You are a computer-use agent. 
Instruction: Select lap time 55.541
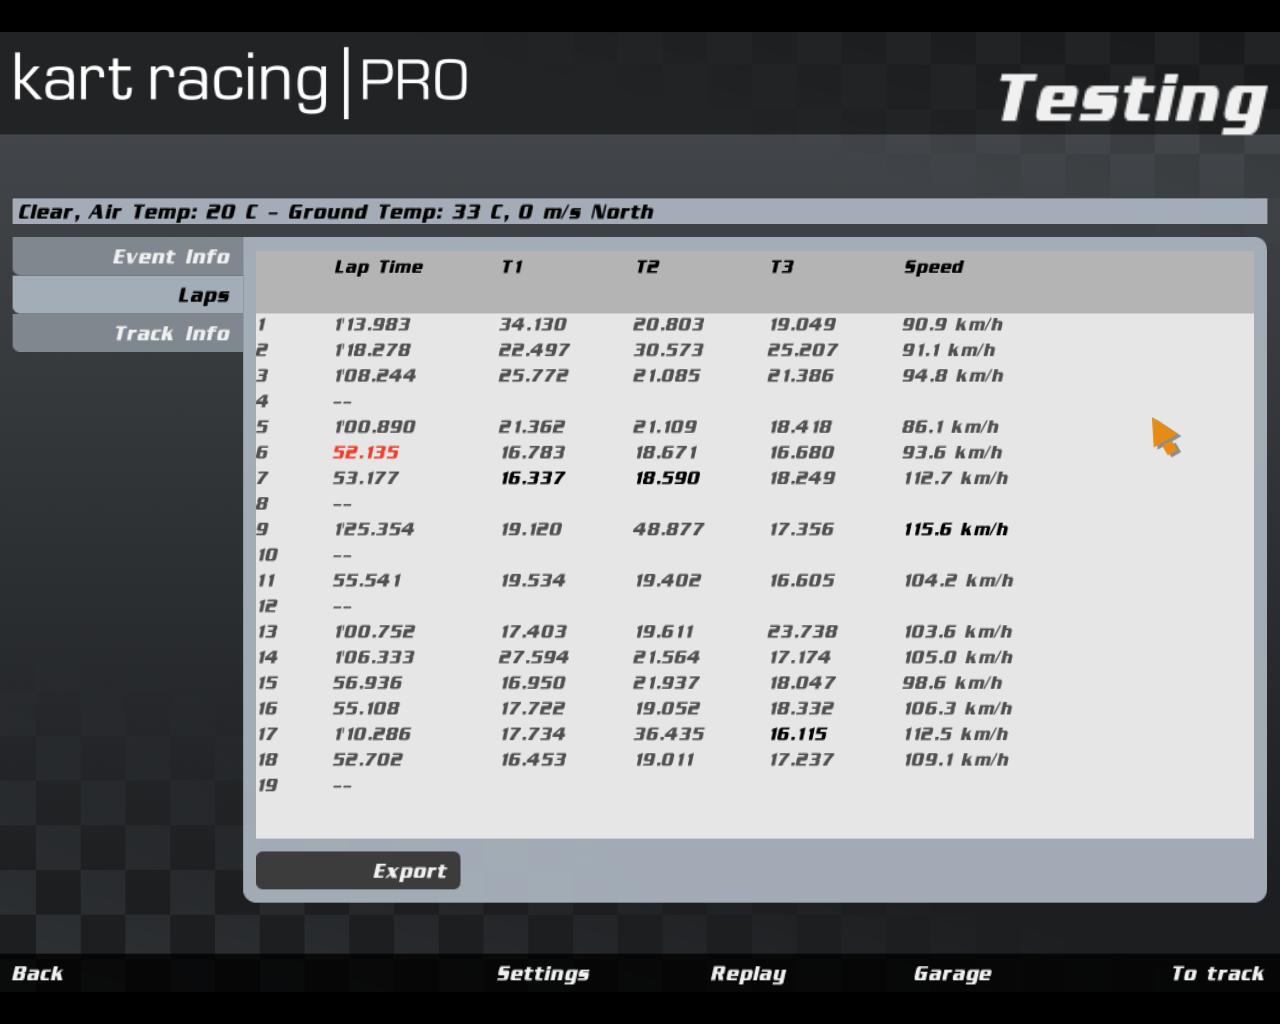(367, 581)
